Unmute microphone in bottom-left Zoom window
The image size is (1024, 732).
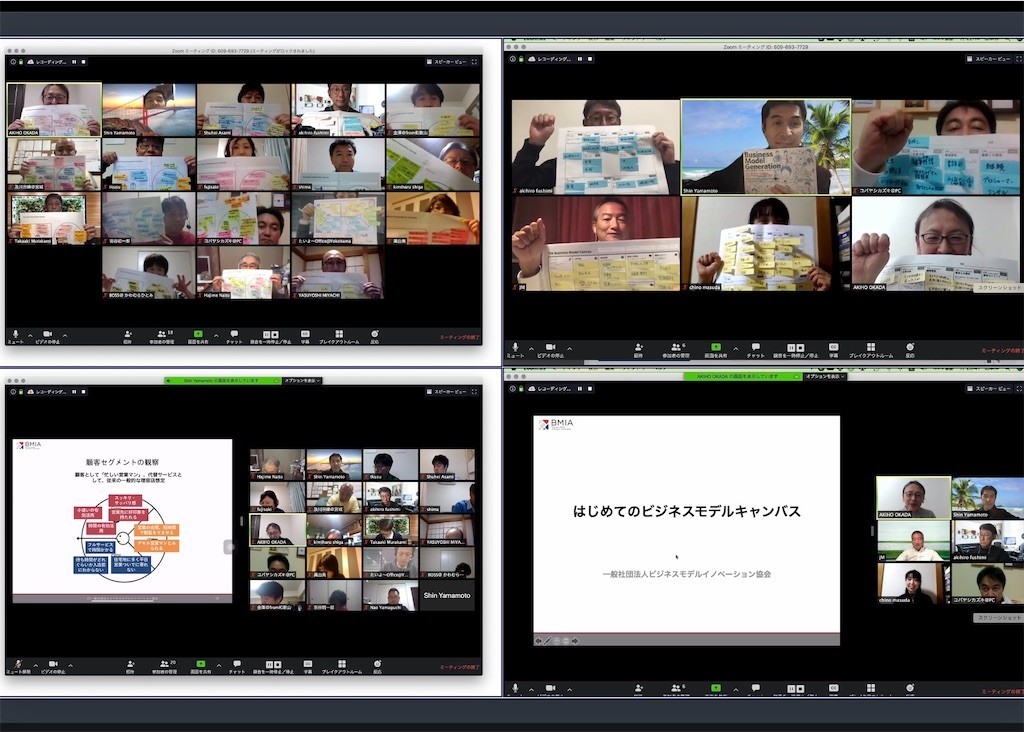18,666
